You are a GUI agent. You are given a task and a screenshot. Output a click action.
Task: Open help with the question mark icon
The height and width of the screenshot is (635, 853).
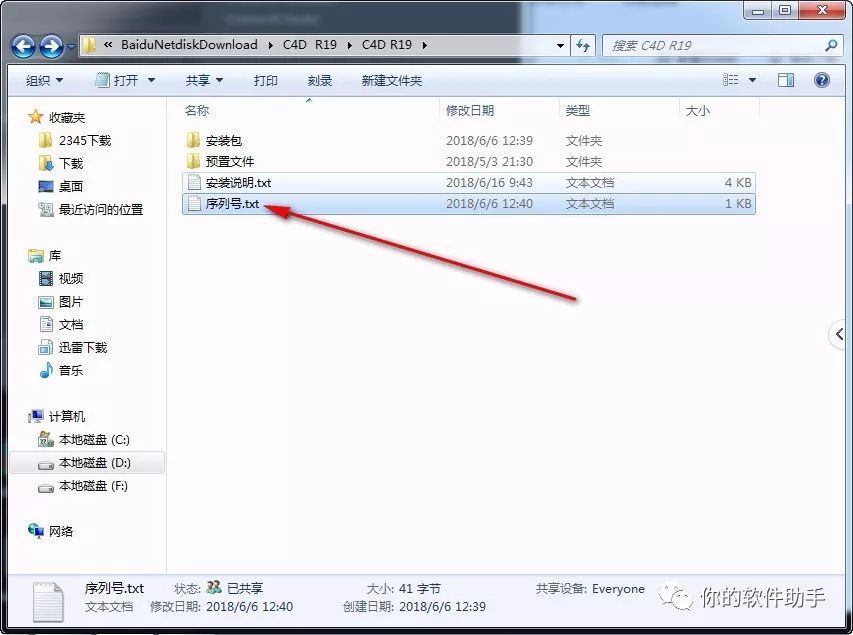pyautogui.click(x=821, y=81)
